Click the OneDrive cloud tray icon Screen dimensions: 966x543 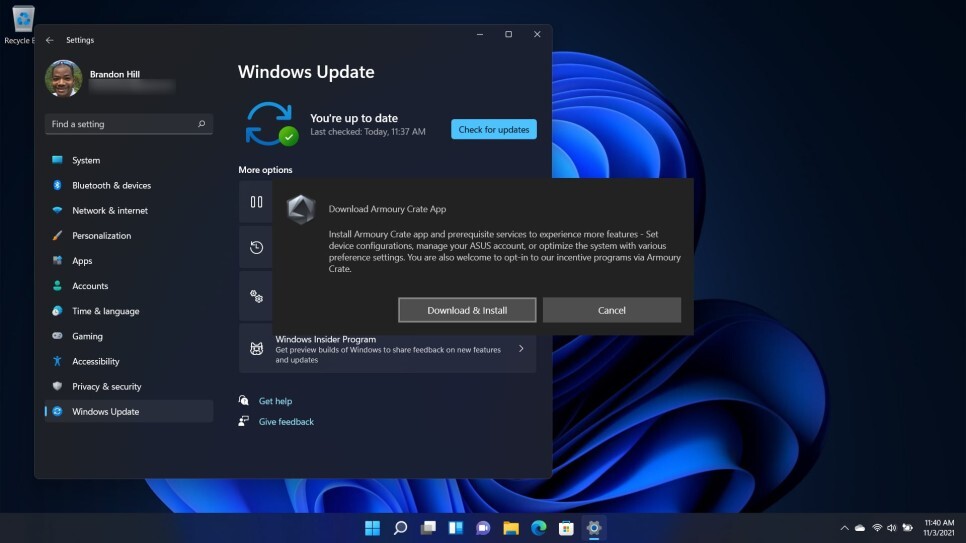860,528
